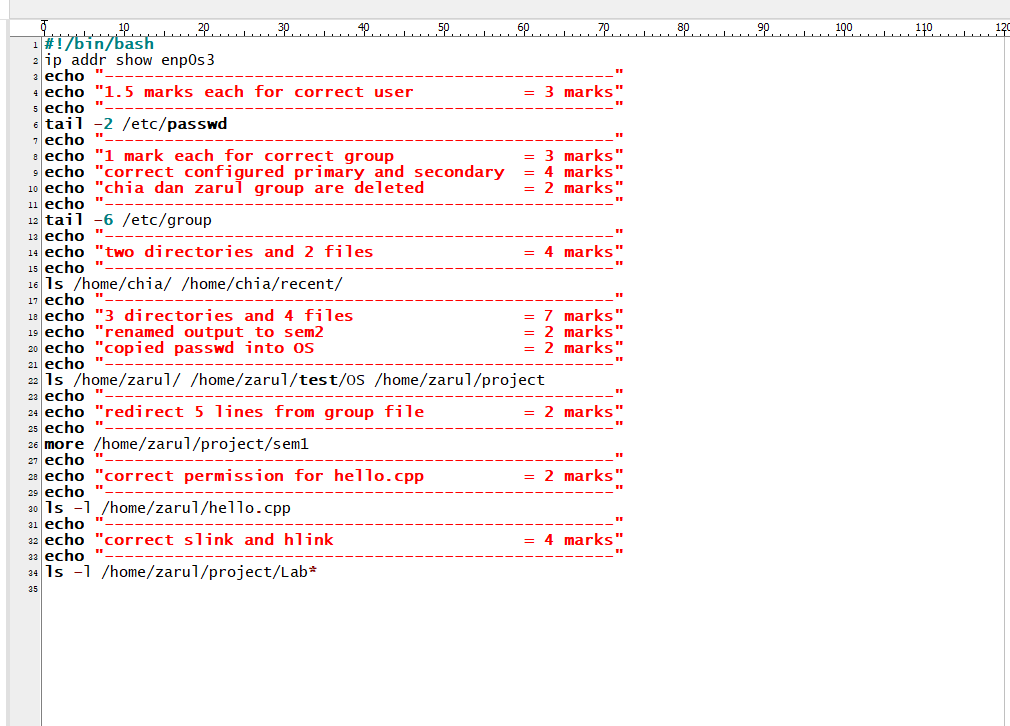Image resolution: width=1010 pixels, height=726 pixels.
Task: Click the shebang line #!/bin/bash
Action: click(99, 44)
